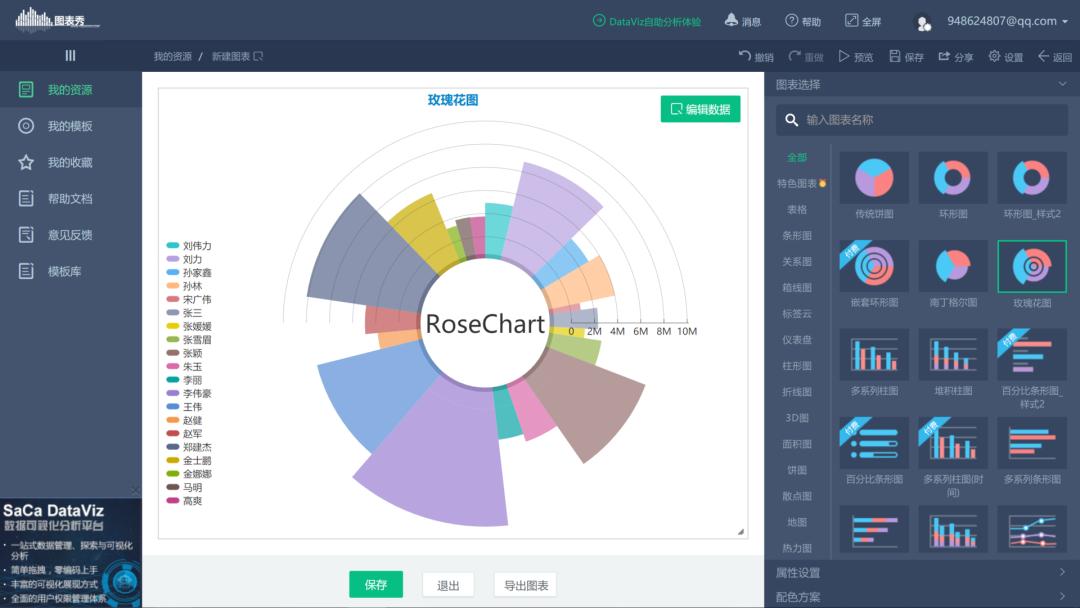Screen dimensions: 1080x608
Task: Expand the 配色方案 section
Action: point(922,597)
